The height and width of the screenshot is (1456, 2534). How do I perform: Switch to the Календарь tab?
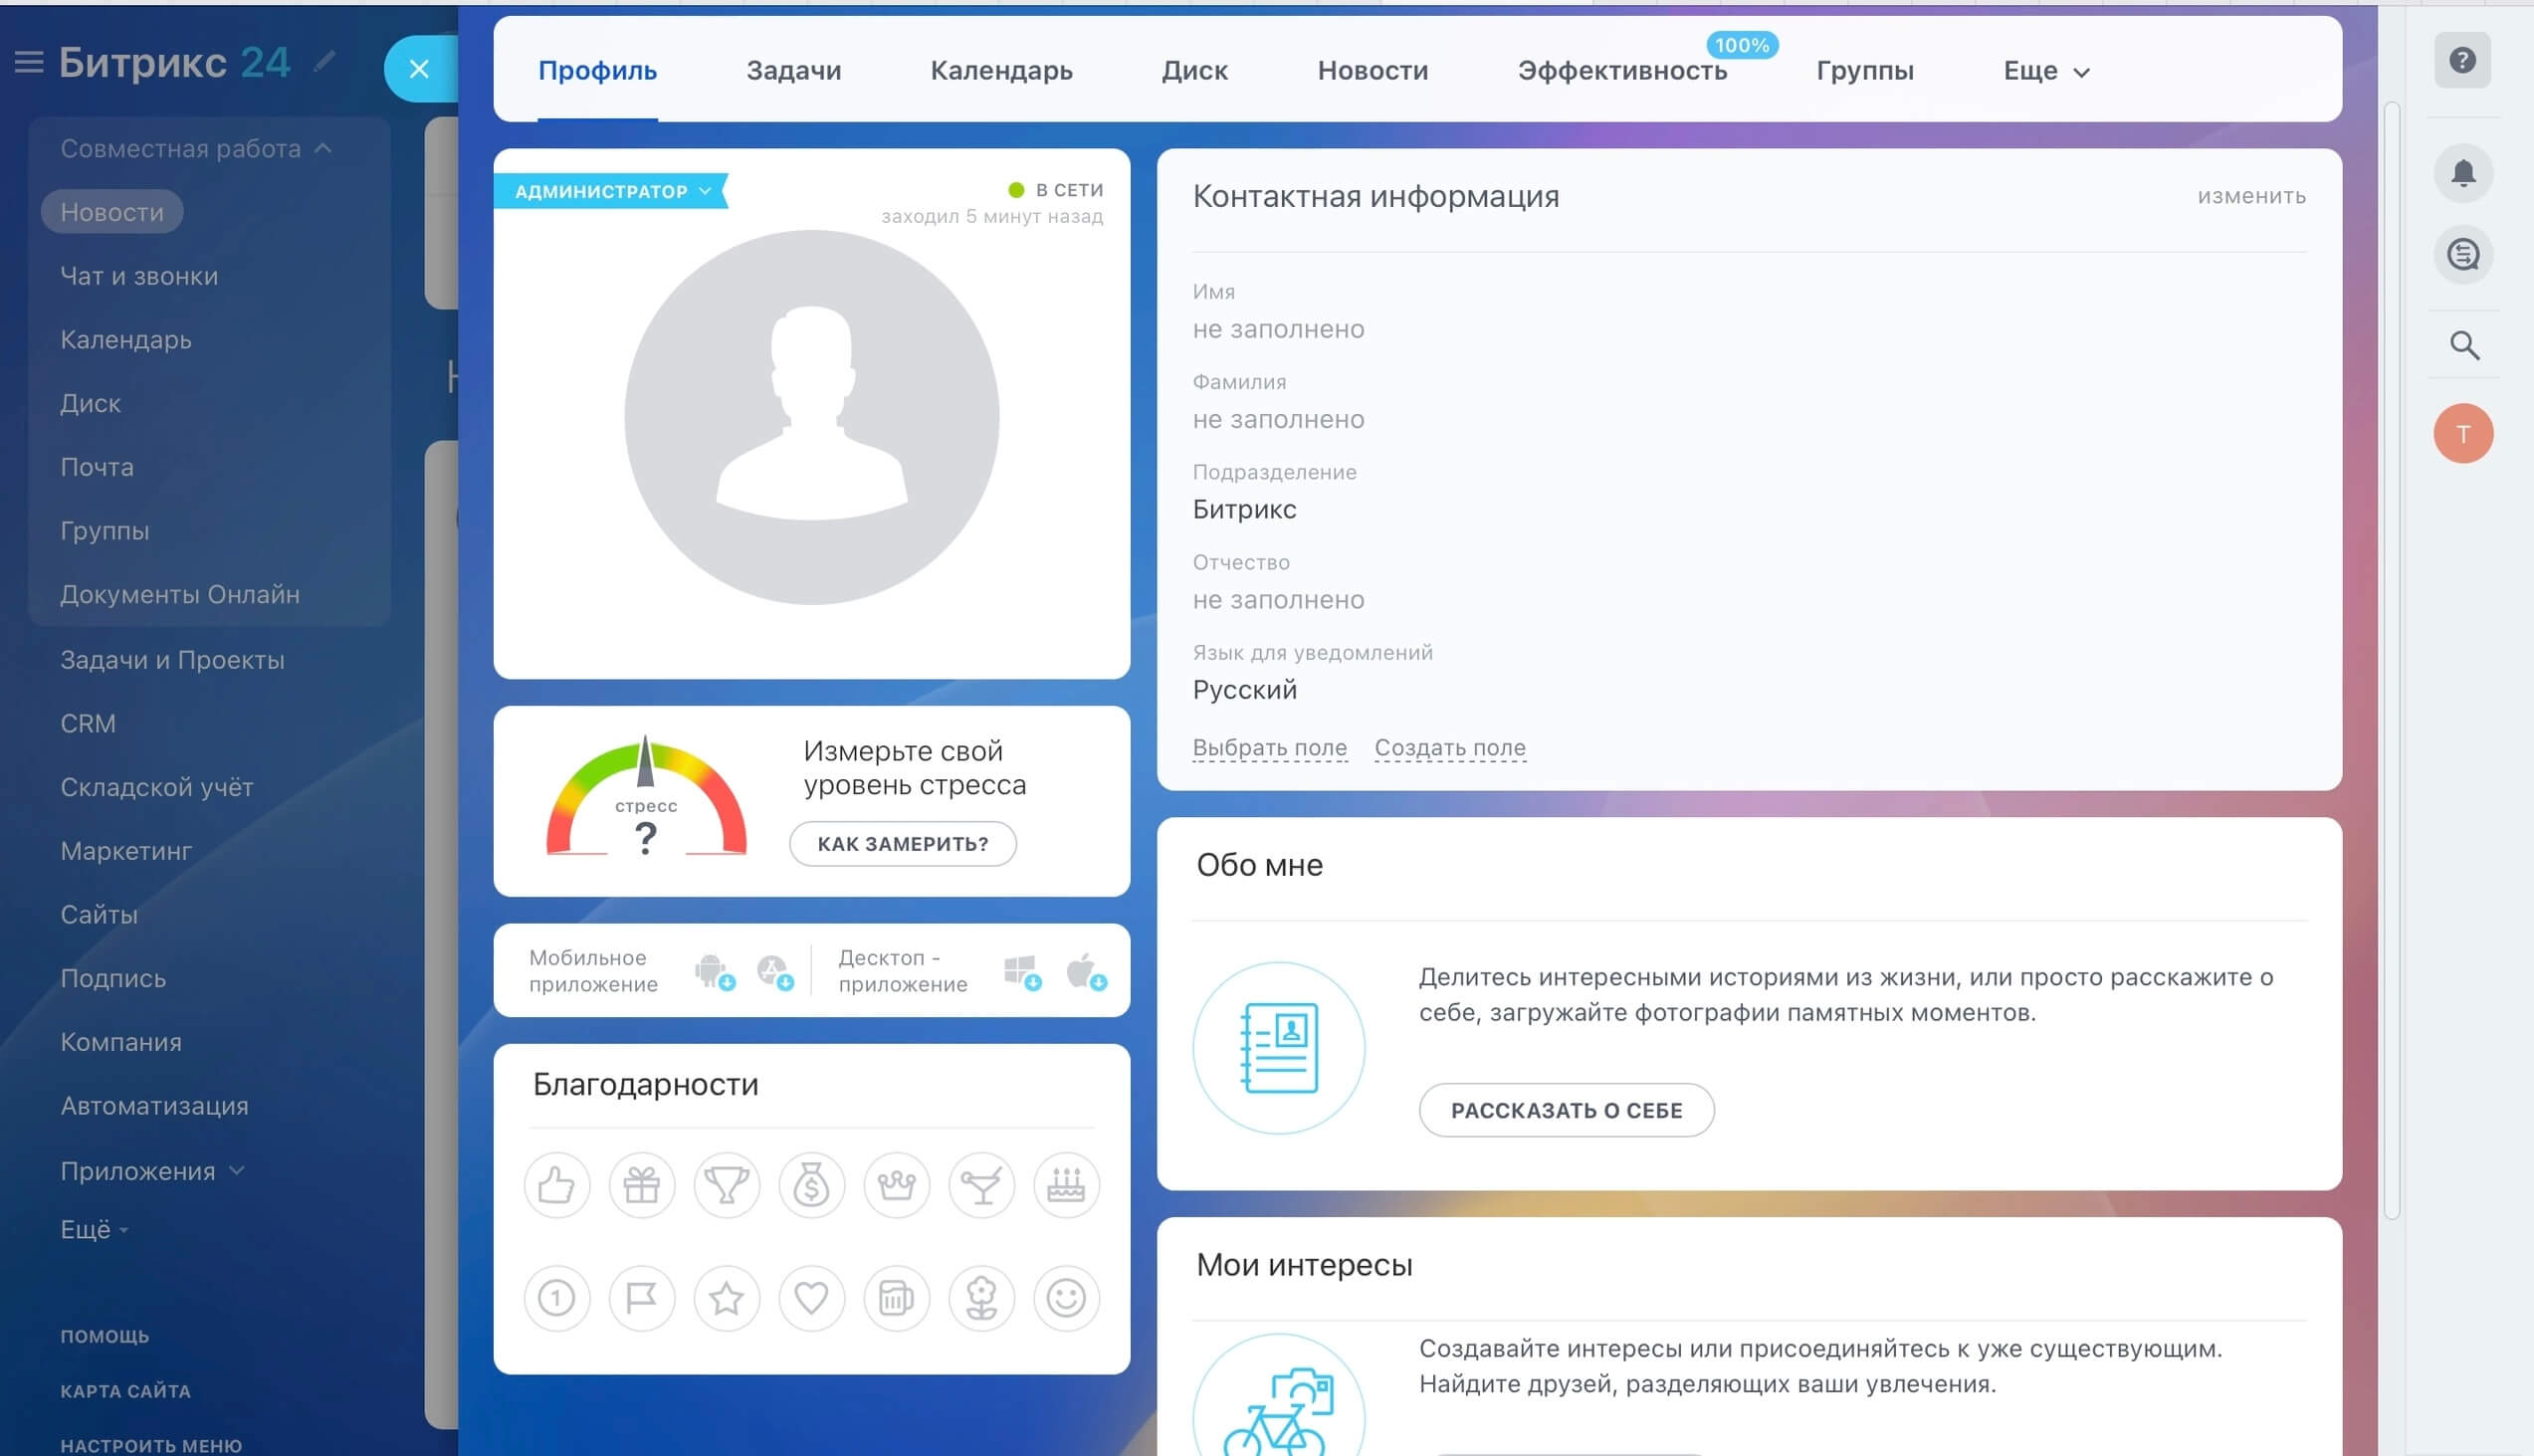(x=1002, y=71)
